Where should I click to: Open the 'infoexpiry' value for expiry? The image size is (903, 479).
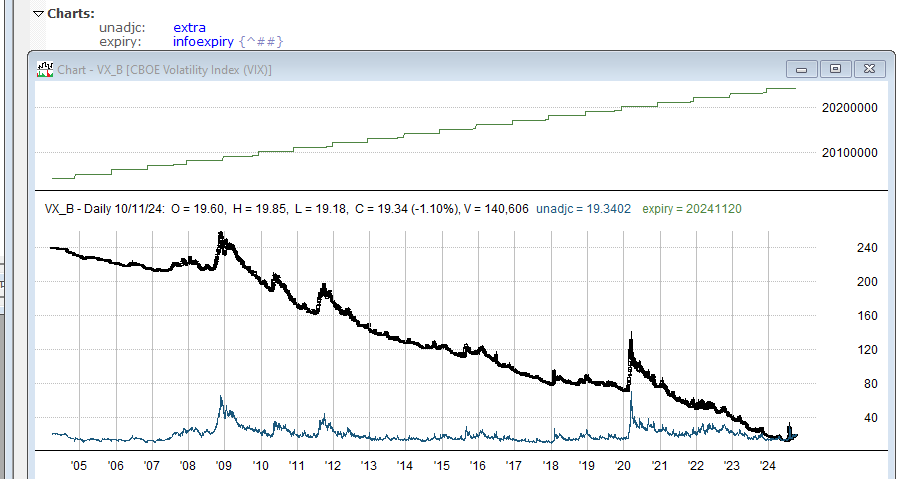204,41
